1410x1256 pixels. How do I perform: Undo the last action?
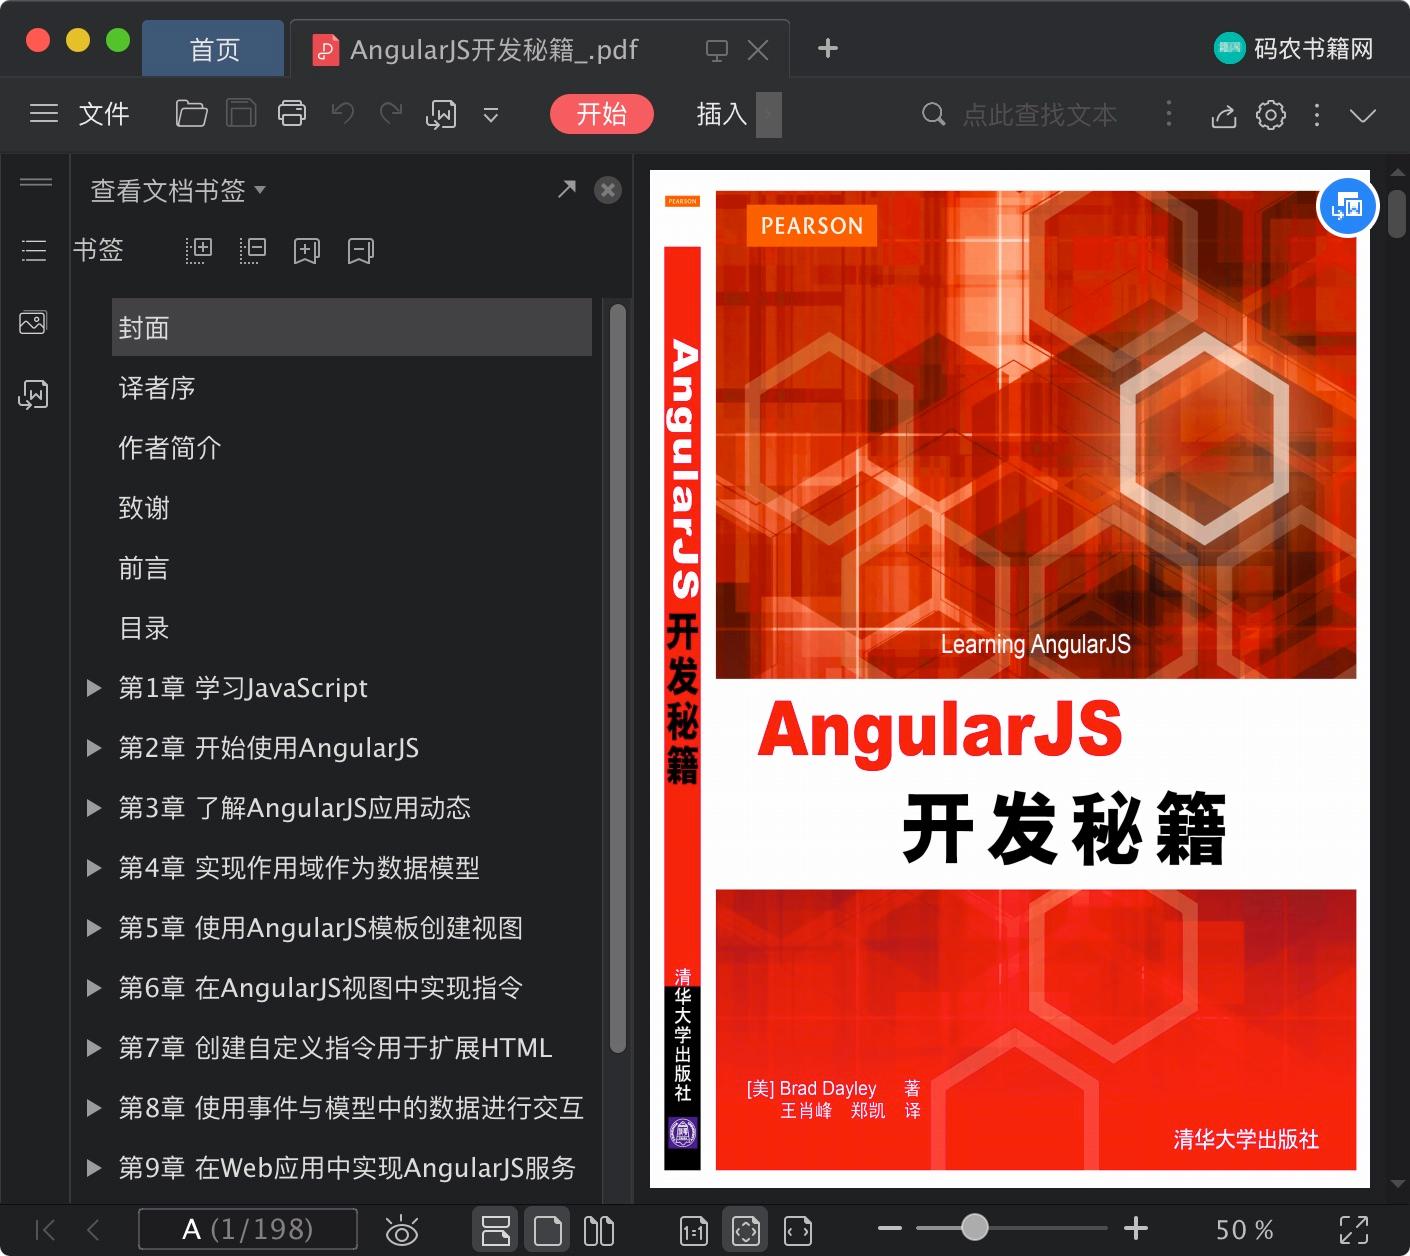342,114
